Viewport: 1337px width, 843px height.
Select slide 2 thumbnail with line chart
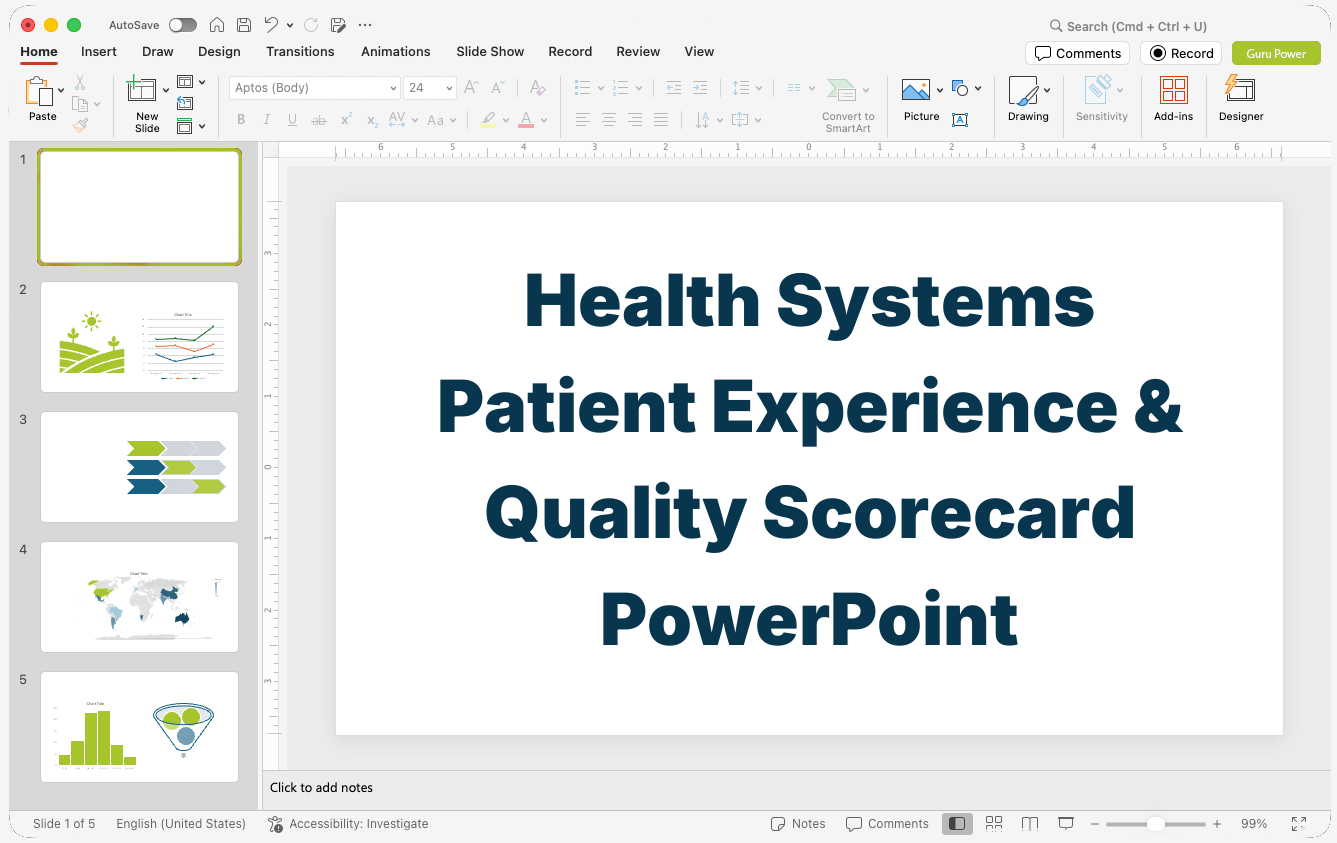coord(140,337)
